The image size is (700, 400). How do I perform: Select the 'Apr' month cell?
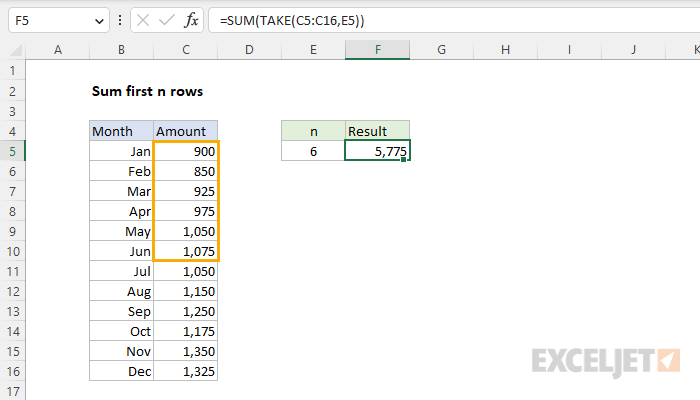click(x=121, y=211)
